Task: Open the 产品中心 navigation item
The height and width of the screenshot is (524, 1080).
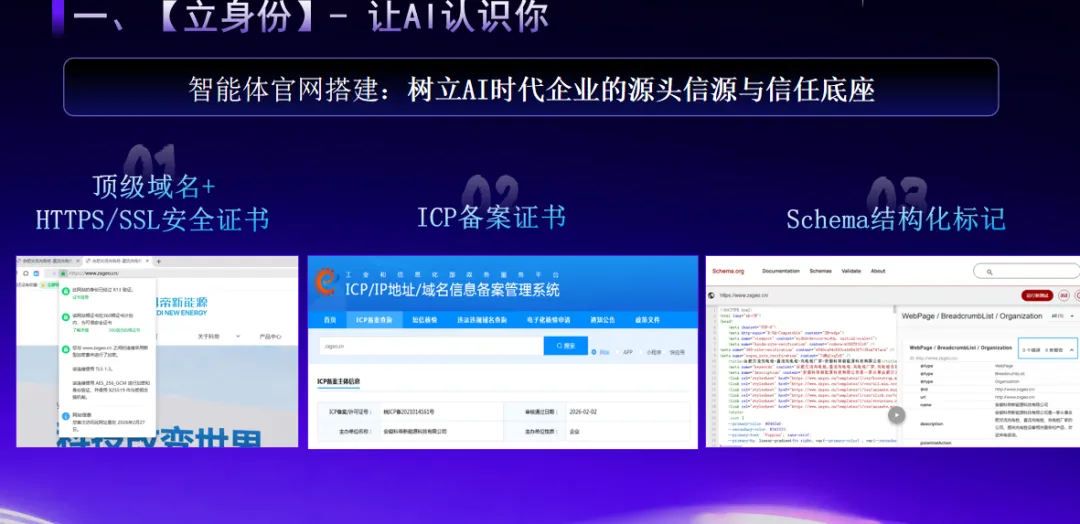Action: click(270, 337)
